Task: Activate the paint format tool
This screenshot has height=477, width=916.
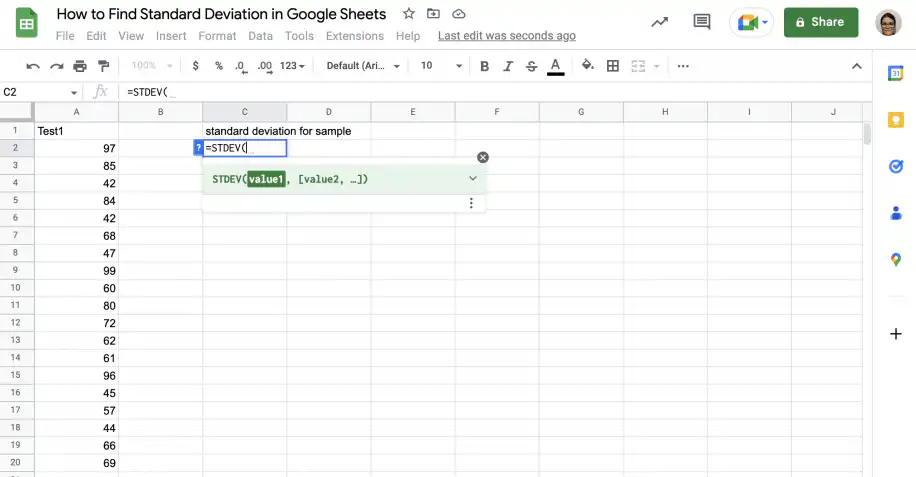Action: [x=103, y=66]
